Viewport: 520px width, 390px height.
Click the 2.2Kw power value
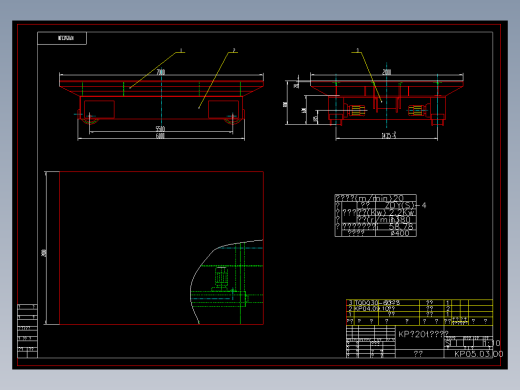(402, 212)
